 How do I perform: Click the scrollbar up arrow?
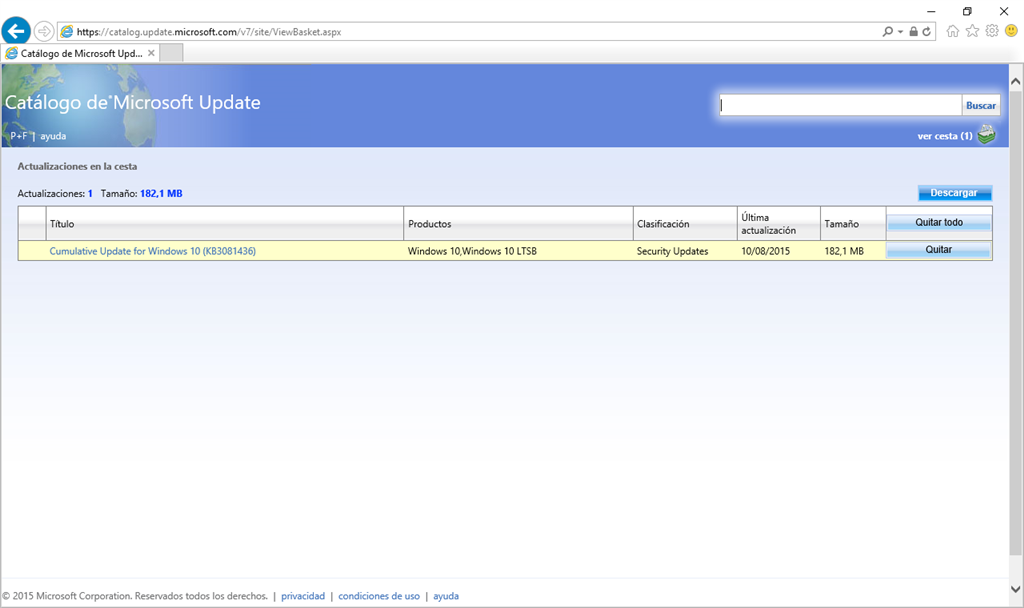(x=1016, y=82)
